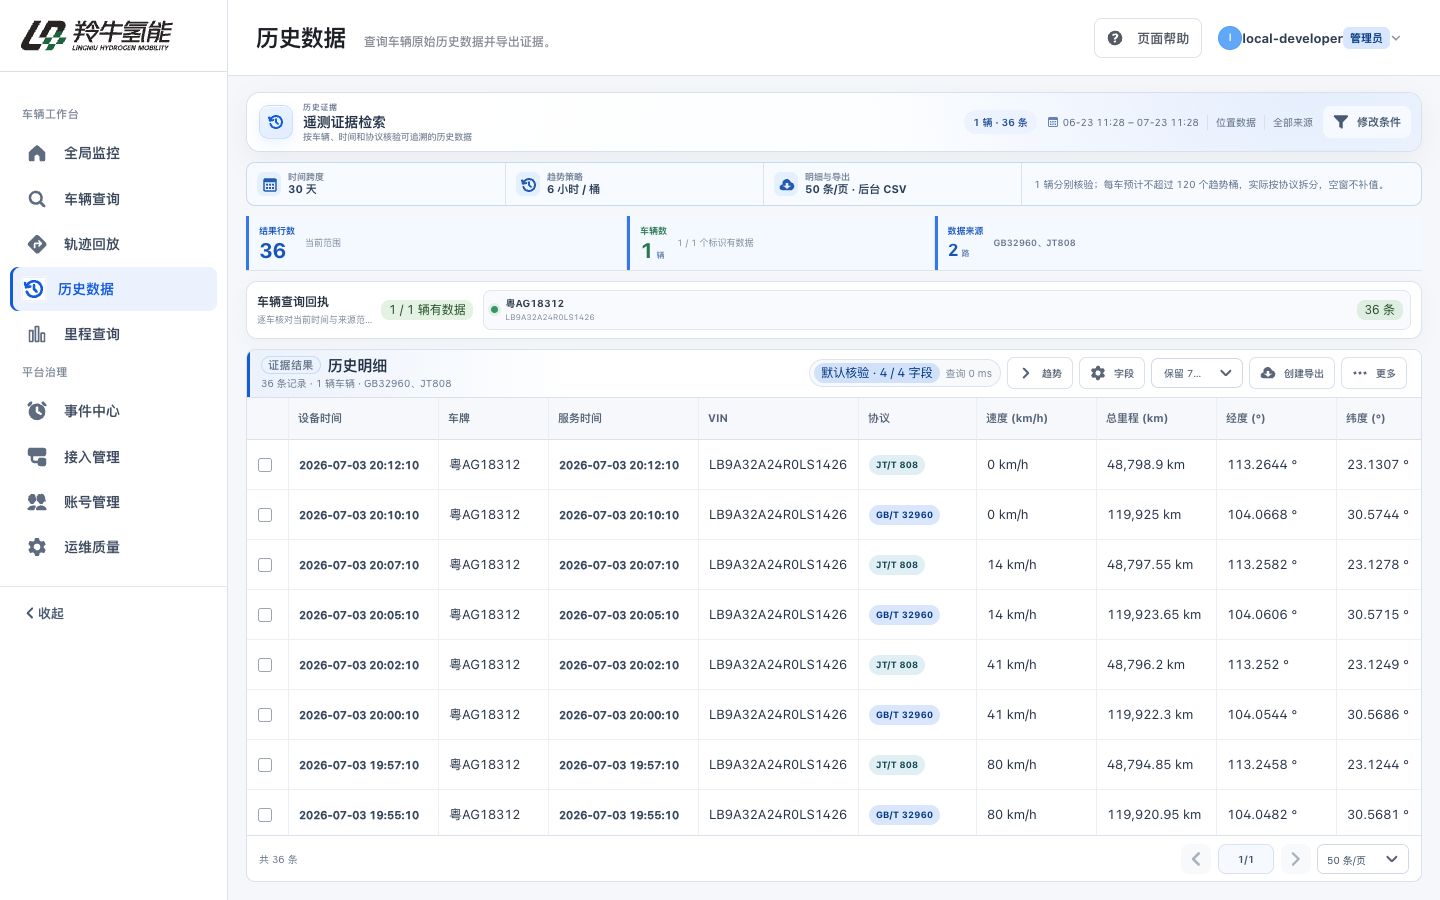1440x900 pixels.
Task: Open the 保留 7... retention dropdown
Action: coord(1197,373)
